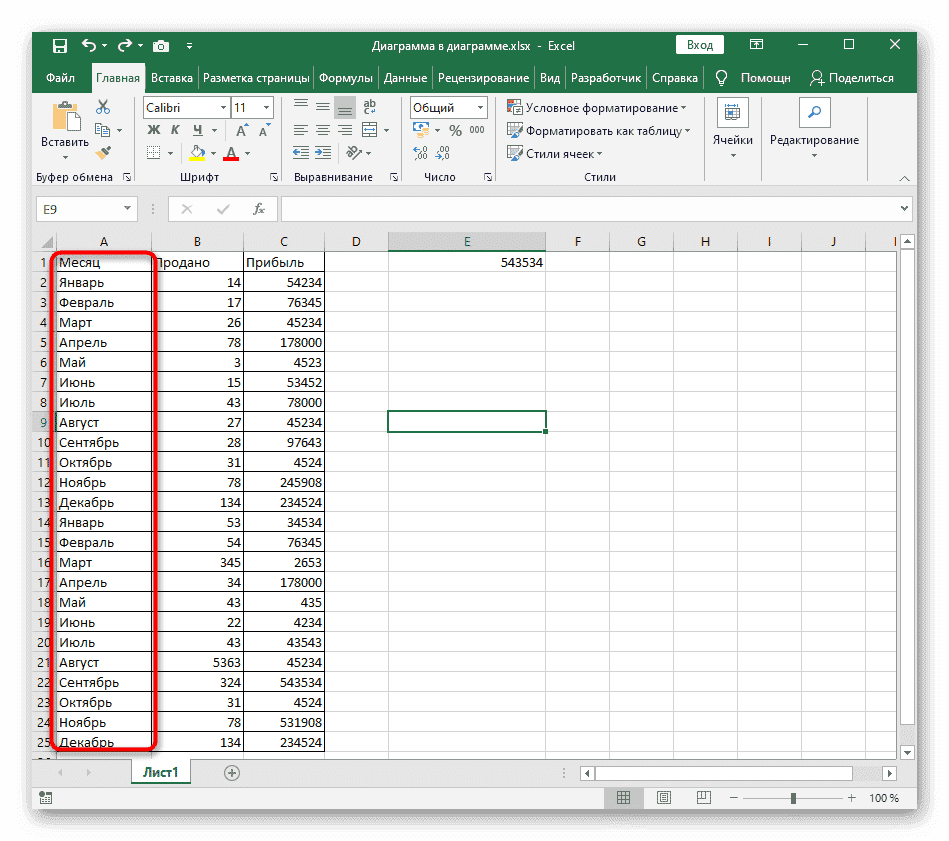Toggle Bold formatting (Ж)

click(x=154, y=131)
